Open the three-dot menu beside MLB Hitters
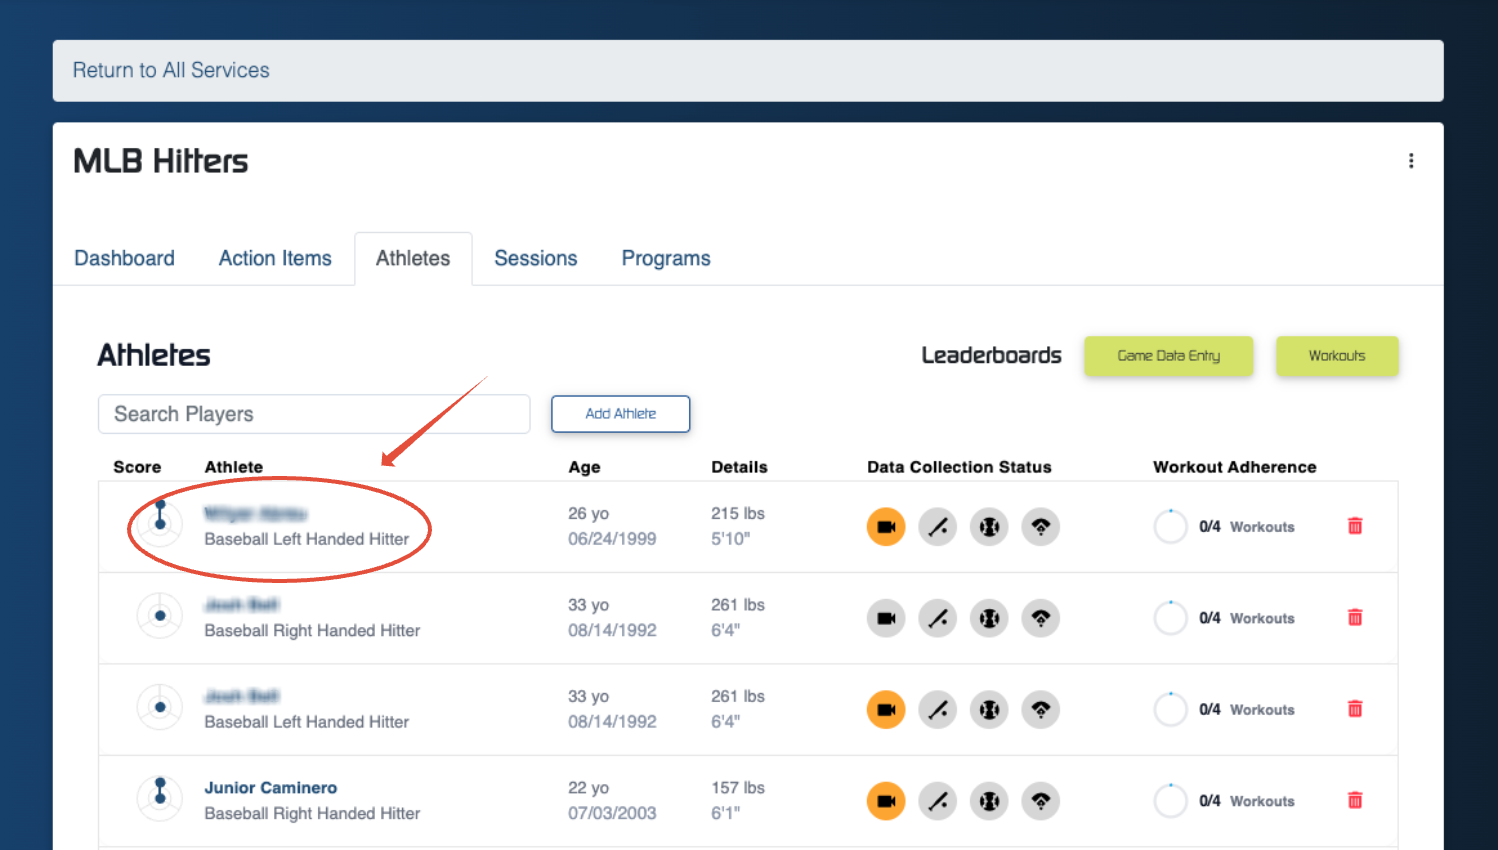 click(x=1411, y=161)
